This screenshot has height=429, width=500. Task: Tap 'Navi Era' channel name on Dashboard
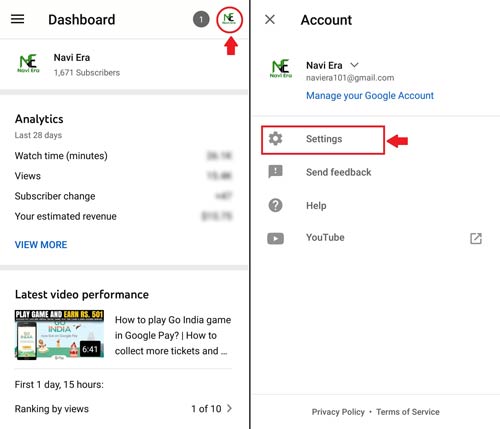tap(72, 58)
